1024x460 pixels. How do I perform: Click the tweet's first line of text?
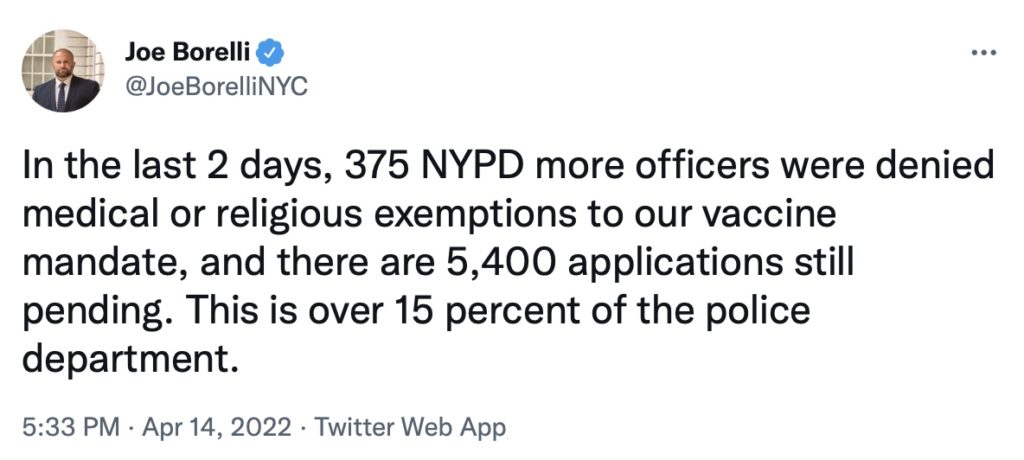point(508,169)
